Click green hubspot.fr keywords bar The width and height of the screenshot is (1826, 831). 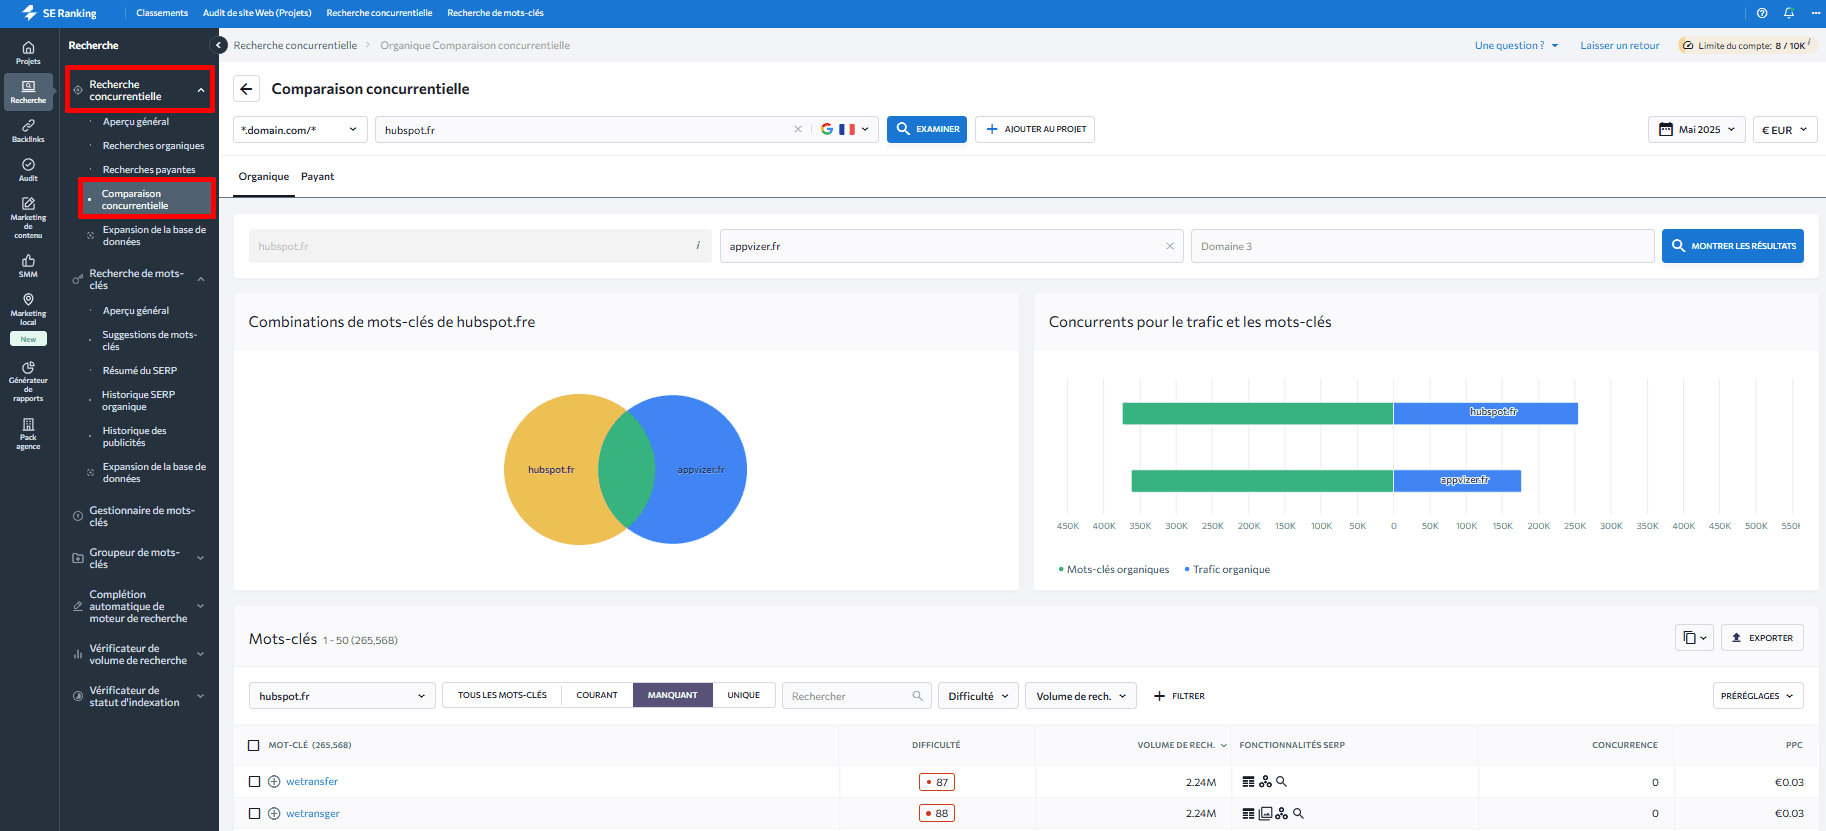click(1257, 413)
